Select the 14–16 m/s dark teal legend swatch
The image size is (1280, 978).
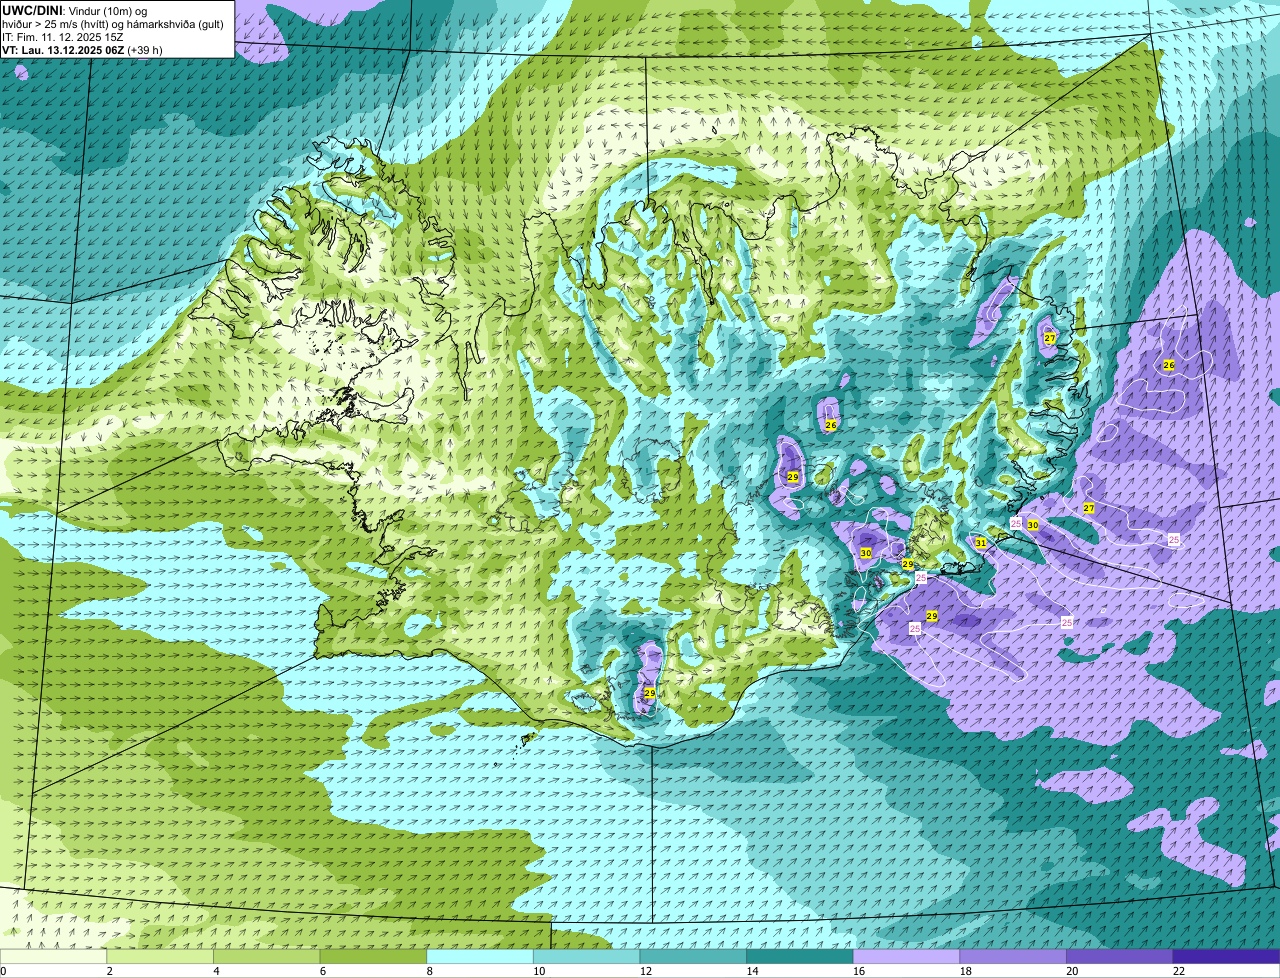[800, 956]
